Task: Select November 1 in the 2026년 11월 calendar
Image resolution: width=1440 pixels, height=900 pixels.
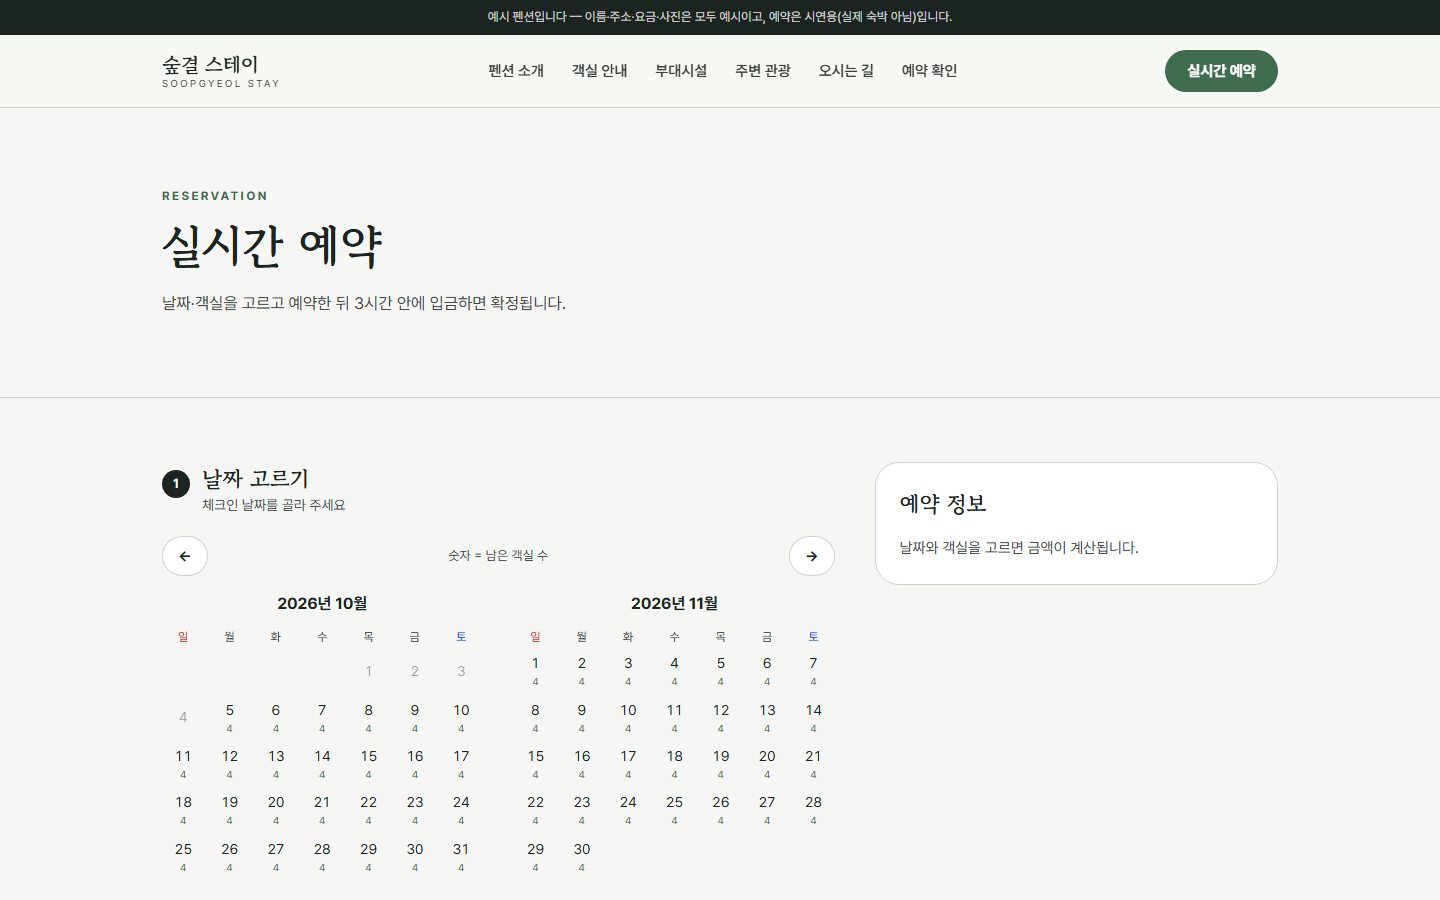Action: [x=535, y=670]
